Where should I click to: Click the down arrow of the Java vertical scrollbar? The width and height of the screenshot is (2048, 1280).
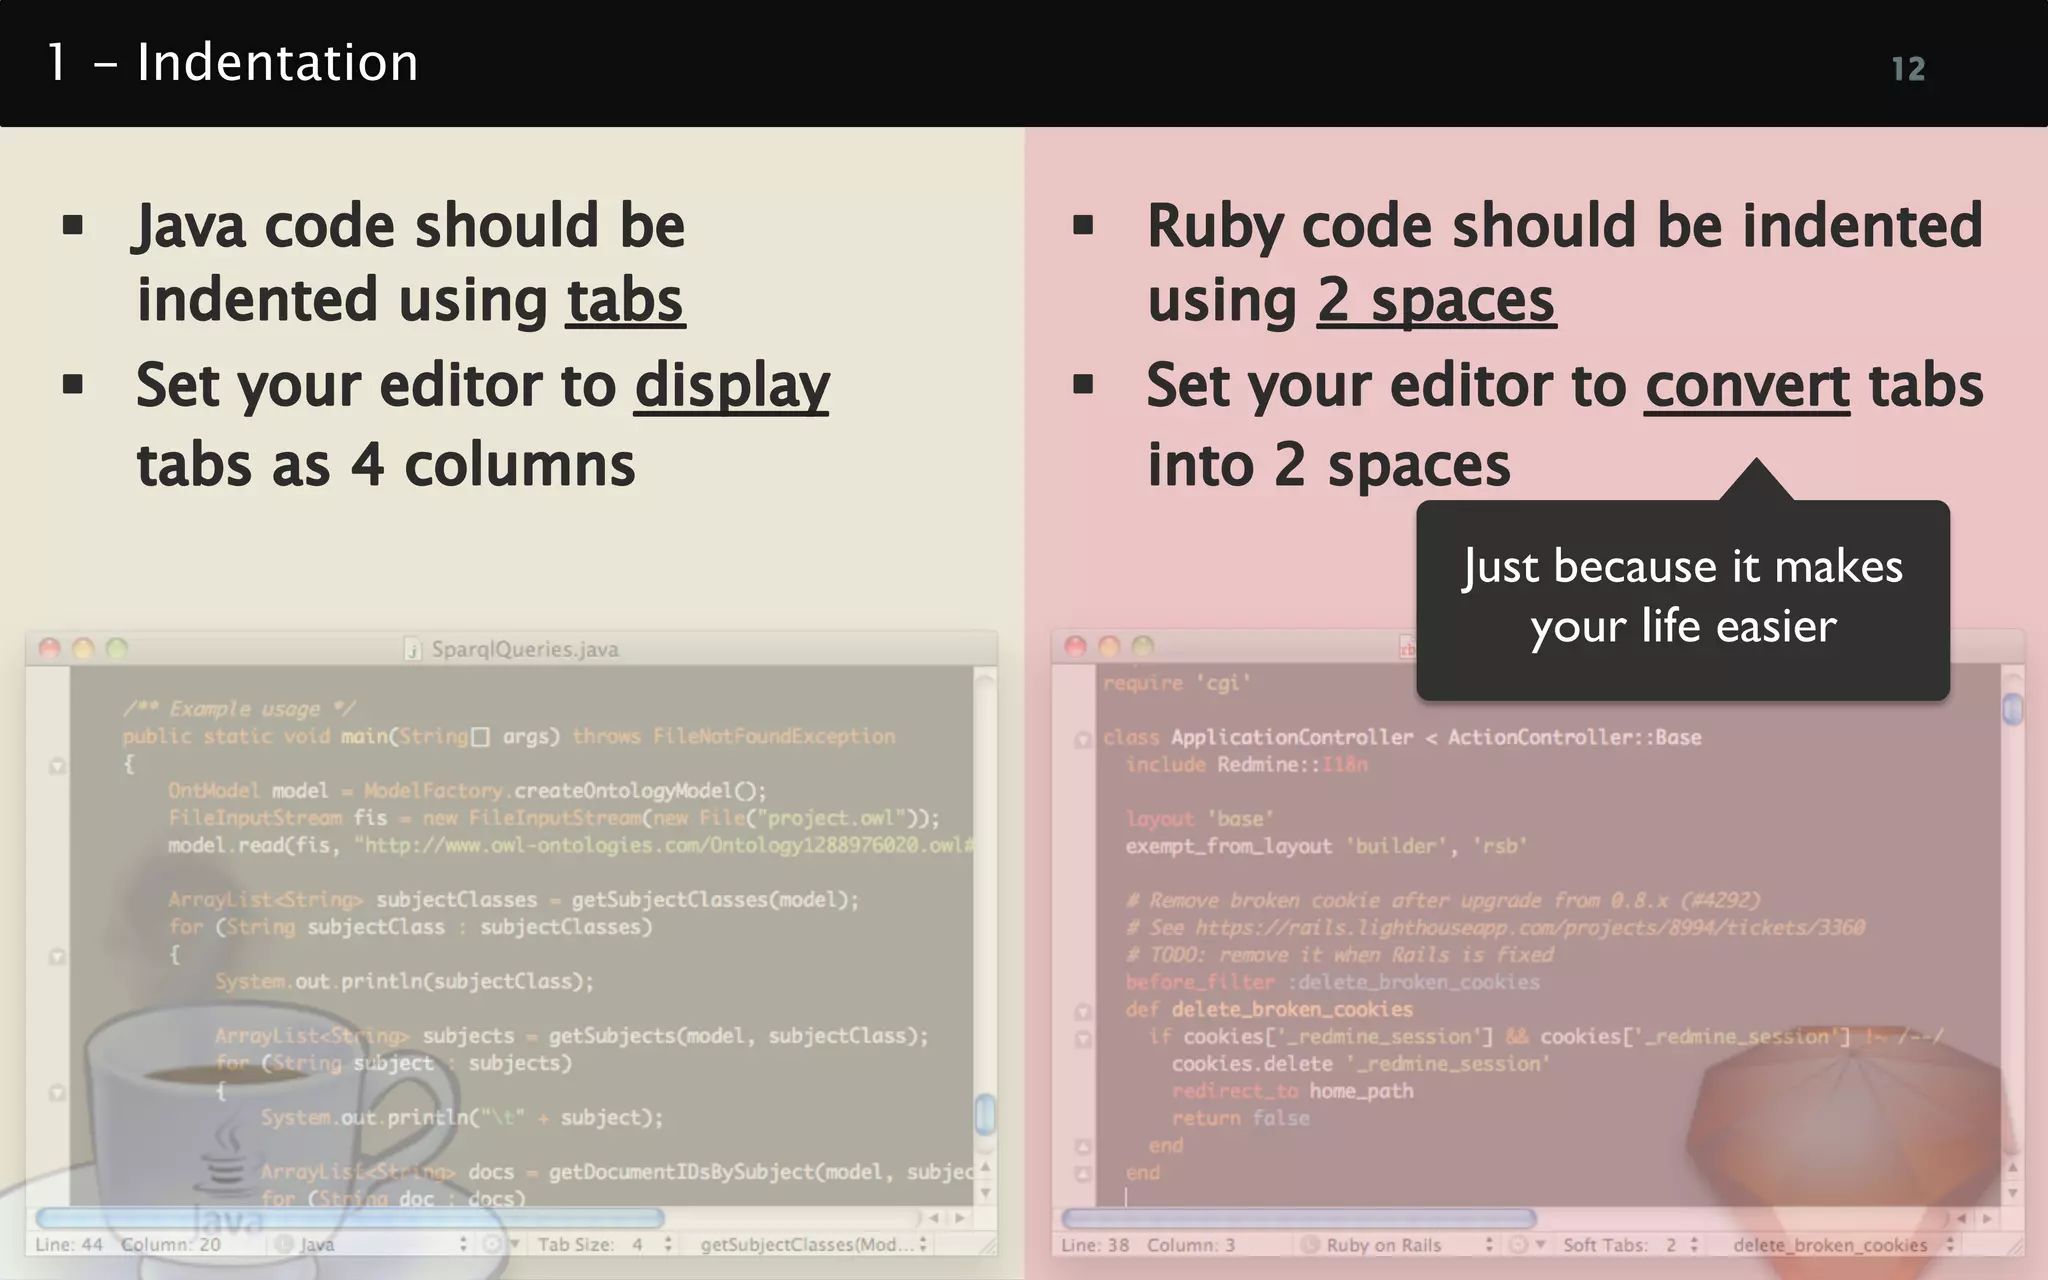(985, 1192)
